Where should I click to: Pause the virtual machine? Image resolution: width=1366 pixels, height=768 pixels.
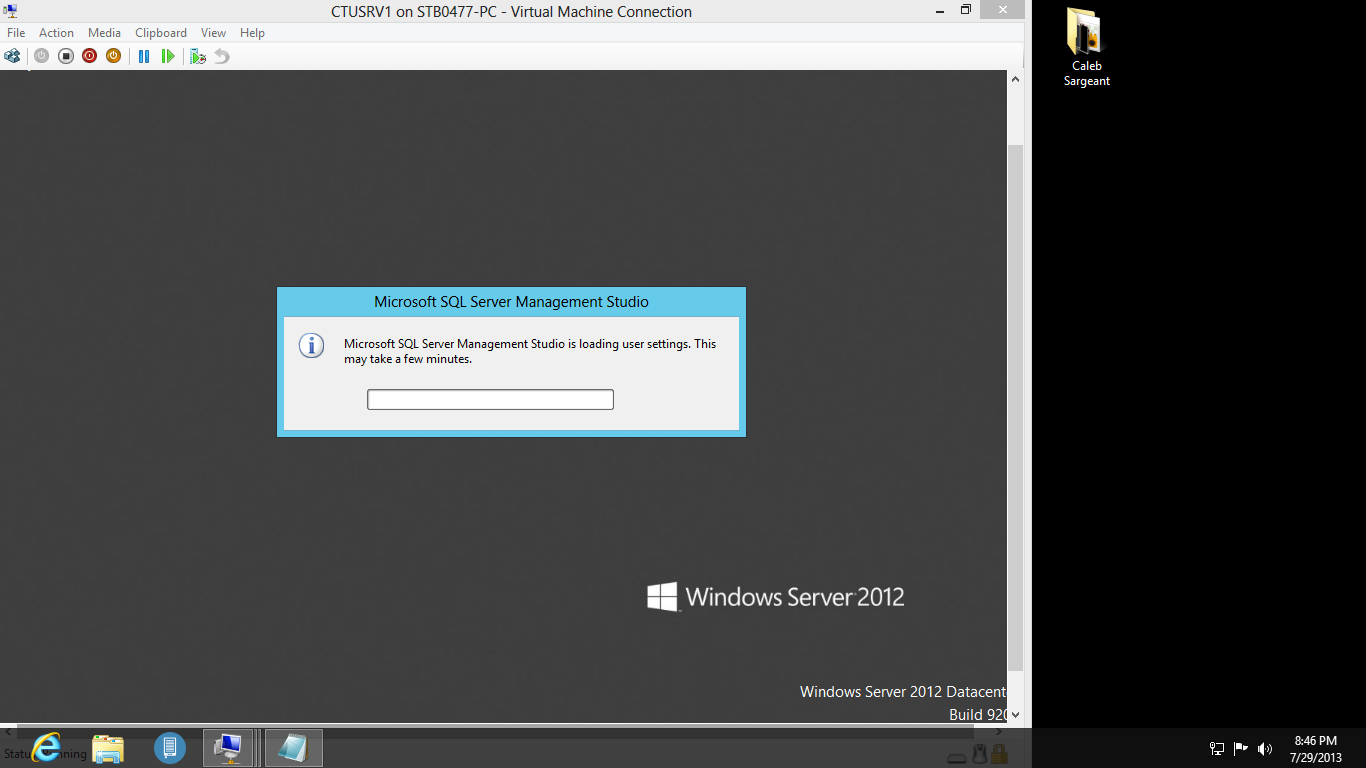(x=144, y=56)
